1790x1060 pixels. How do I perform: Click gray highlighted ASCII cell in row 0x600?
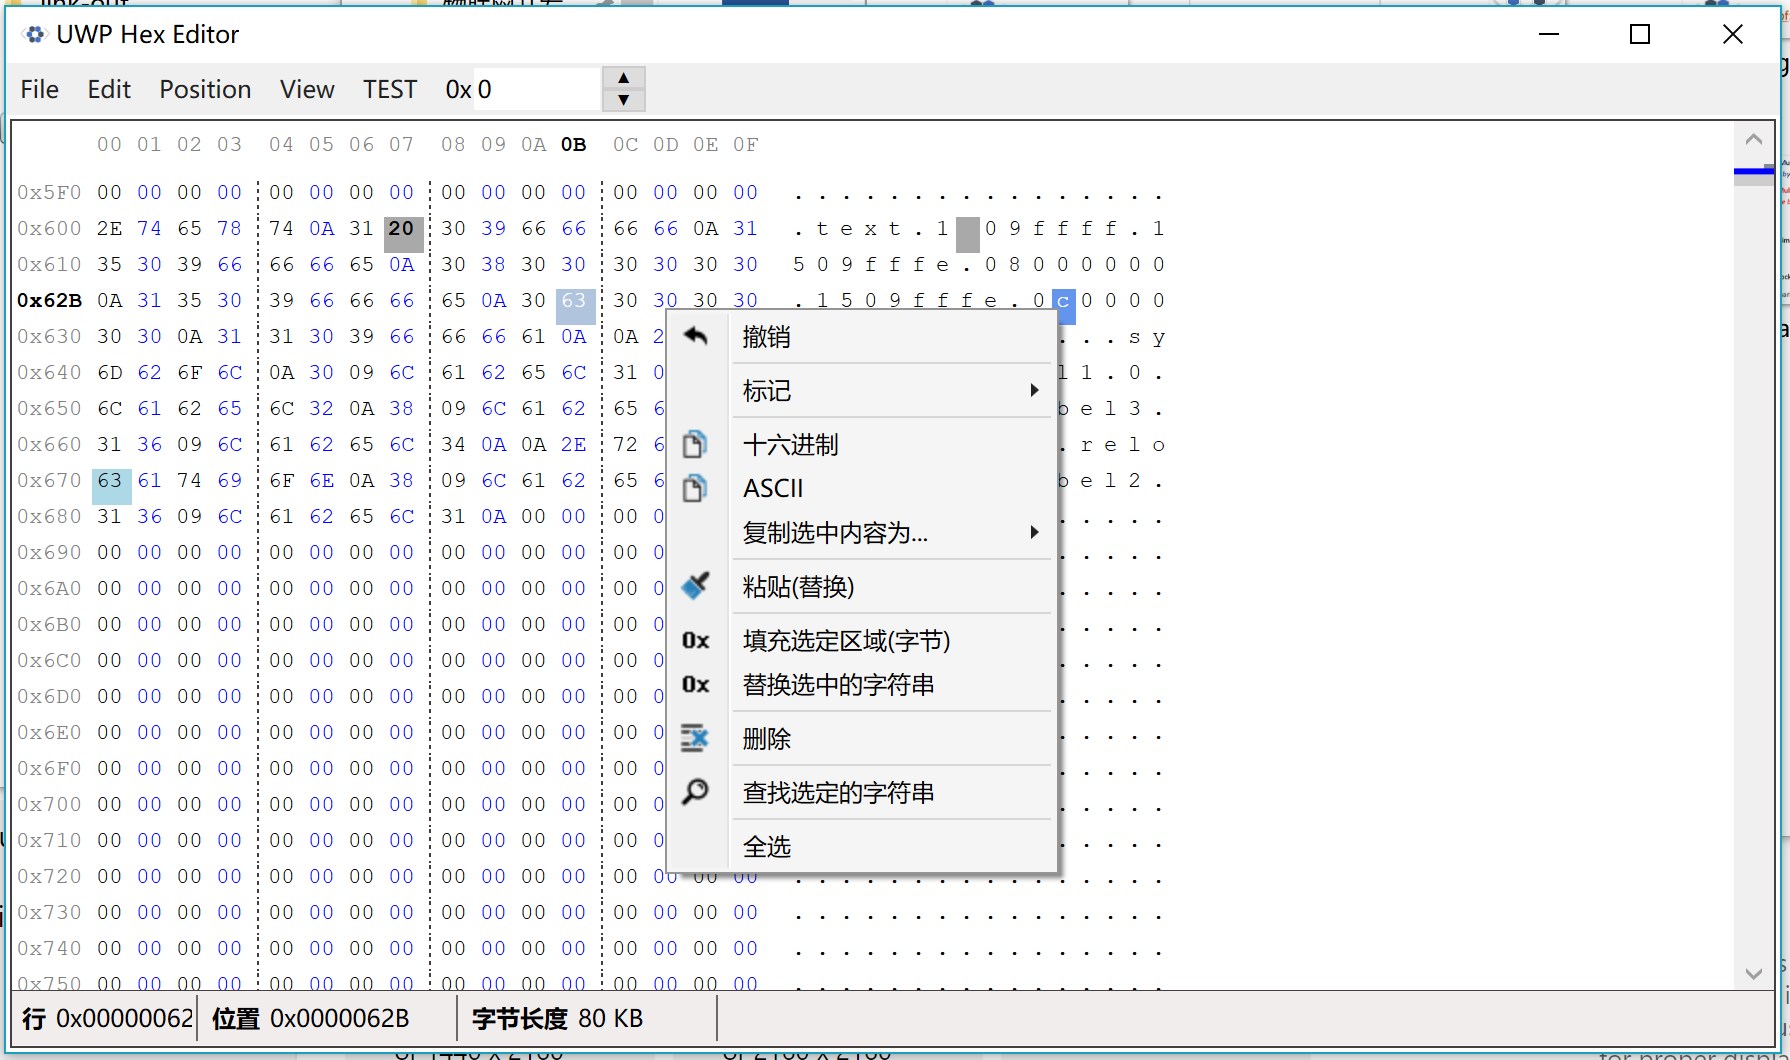click(x=967, y=234)
